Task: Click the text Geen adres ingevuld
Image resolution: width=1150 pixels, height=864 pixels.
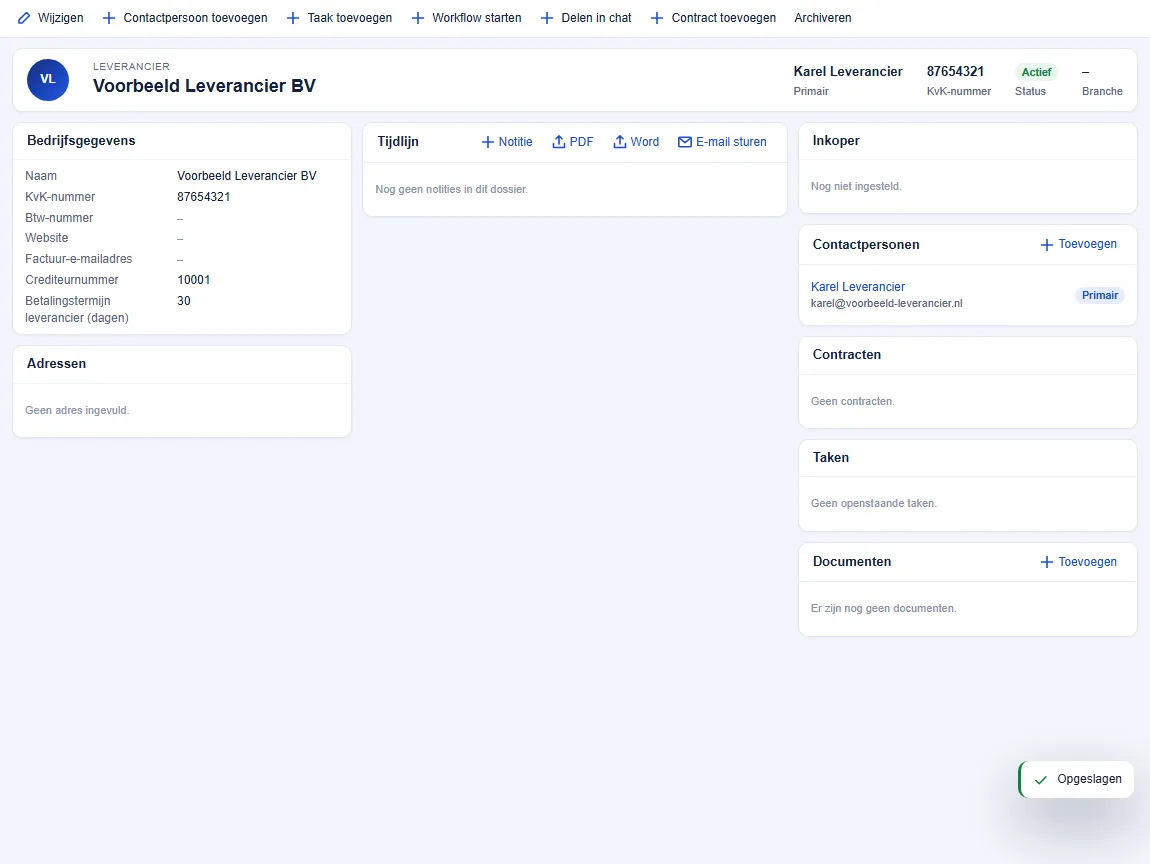Action: [77, 411]
